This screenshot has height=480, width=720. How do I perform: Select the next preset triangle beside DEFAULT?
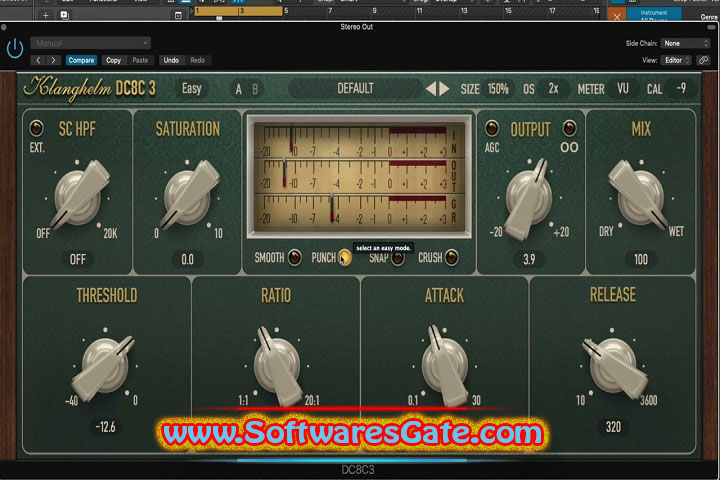(444, 89)
